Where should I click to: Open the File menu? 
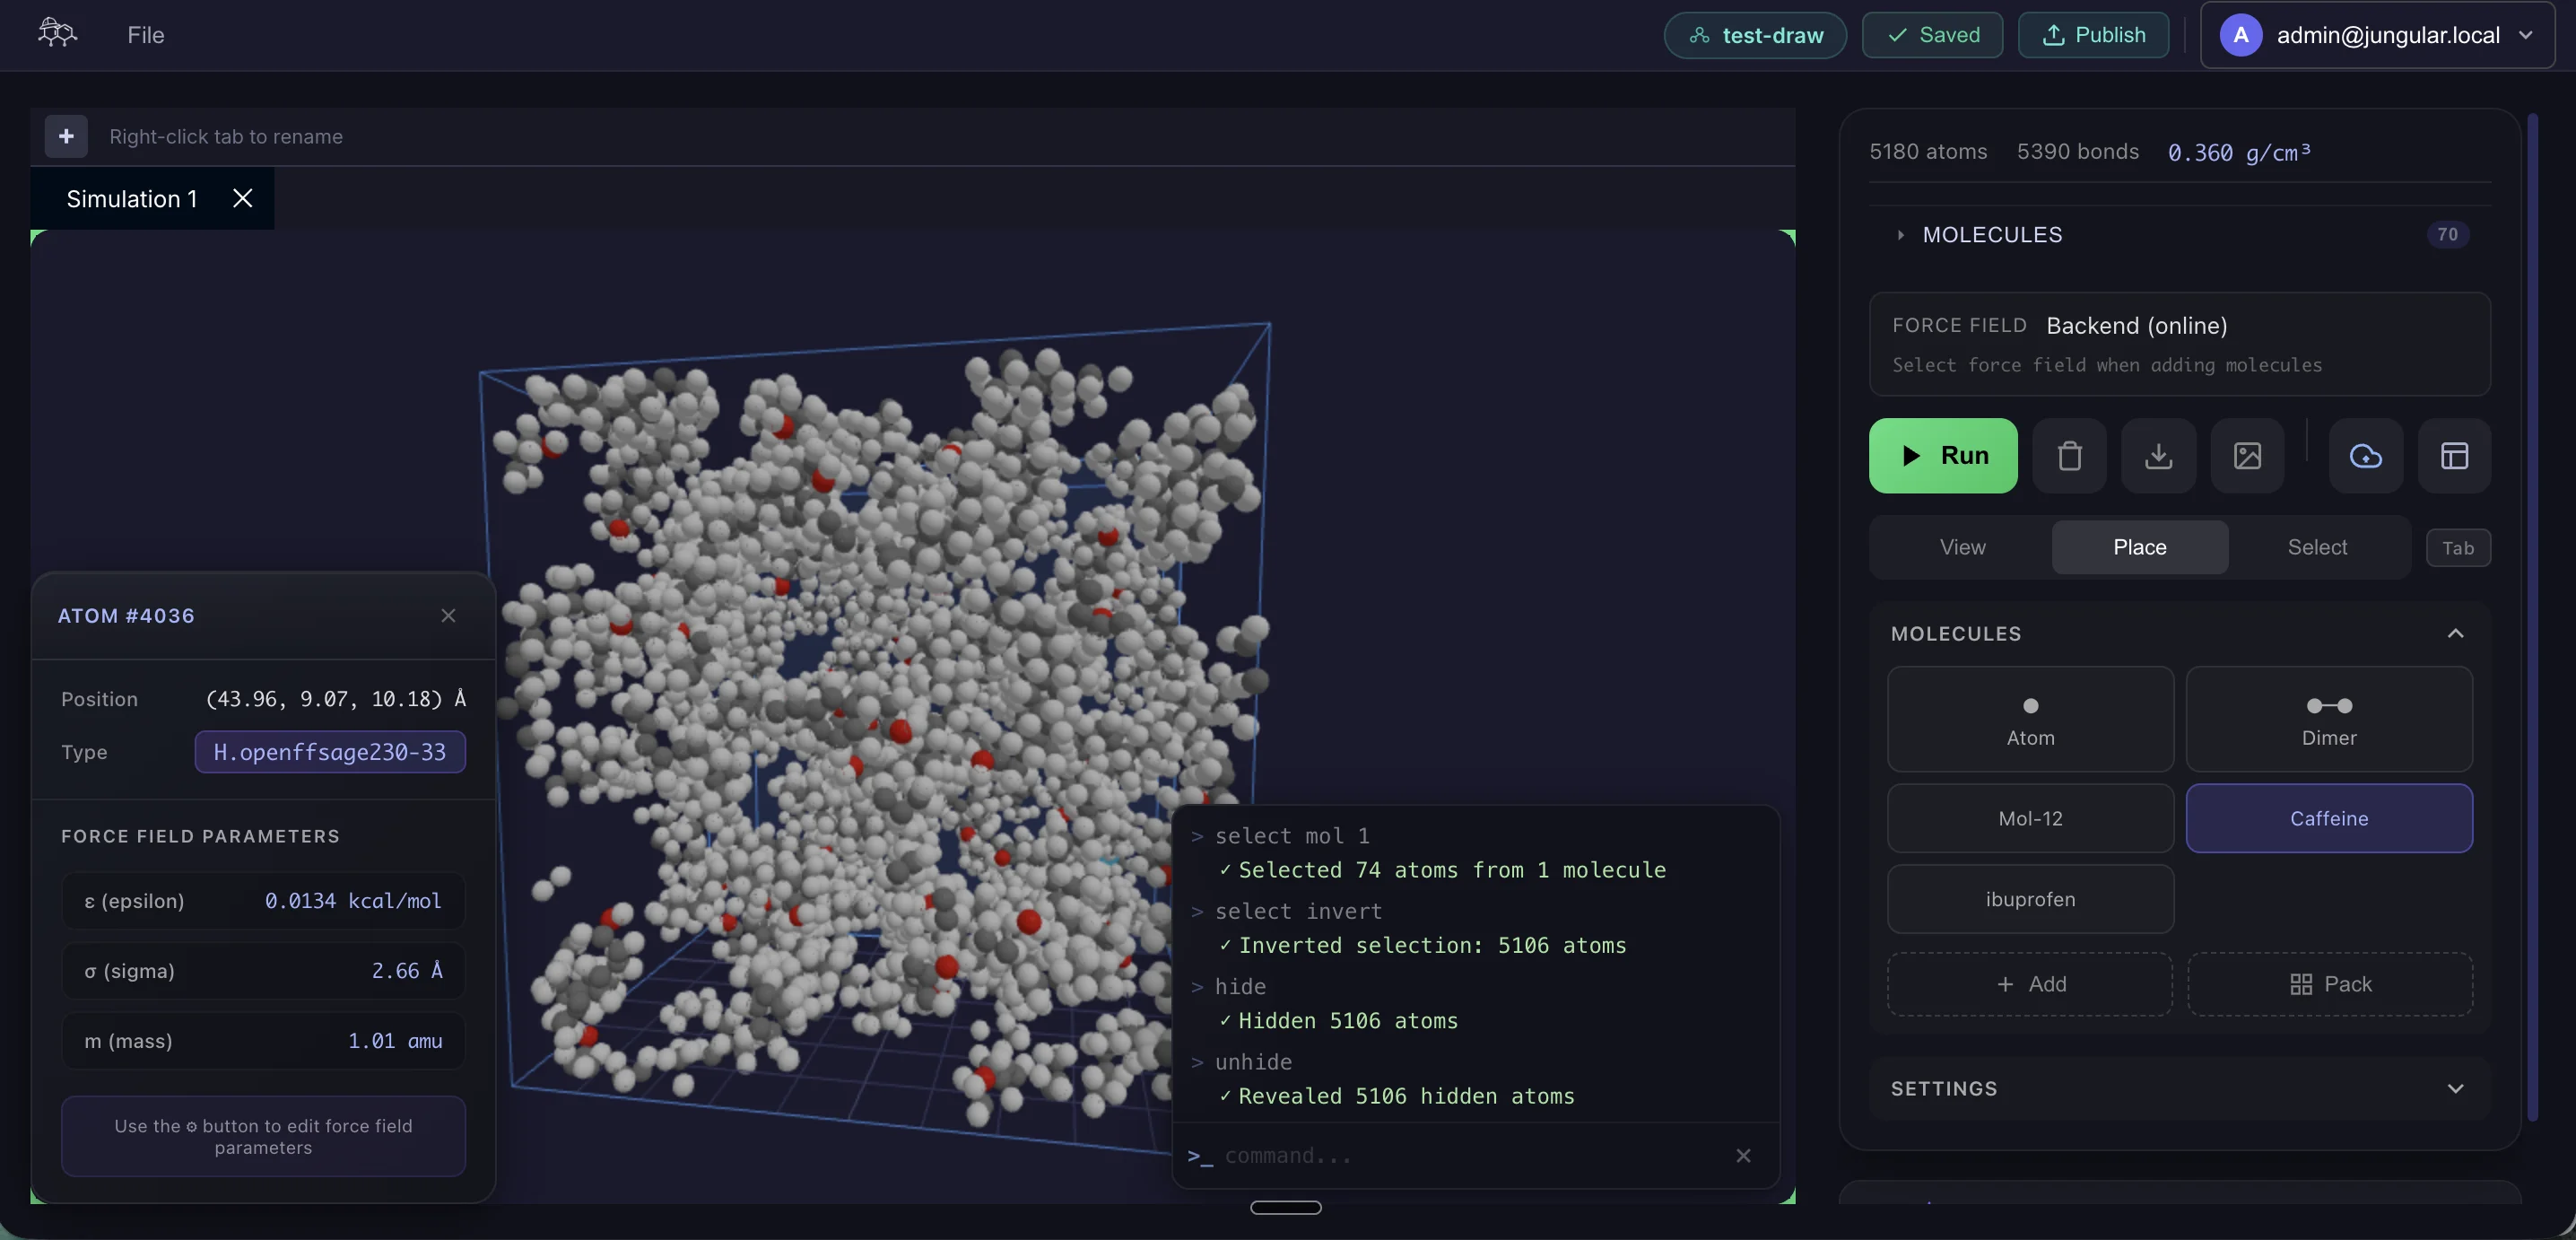click(144, 34)
